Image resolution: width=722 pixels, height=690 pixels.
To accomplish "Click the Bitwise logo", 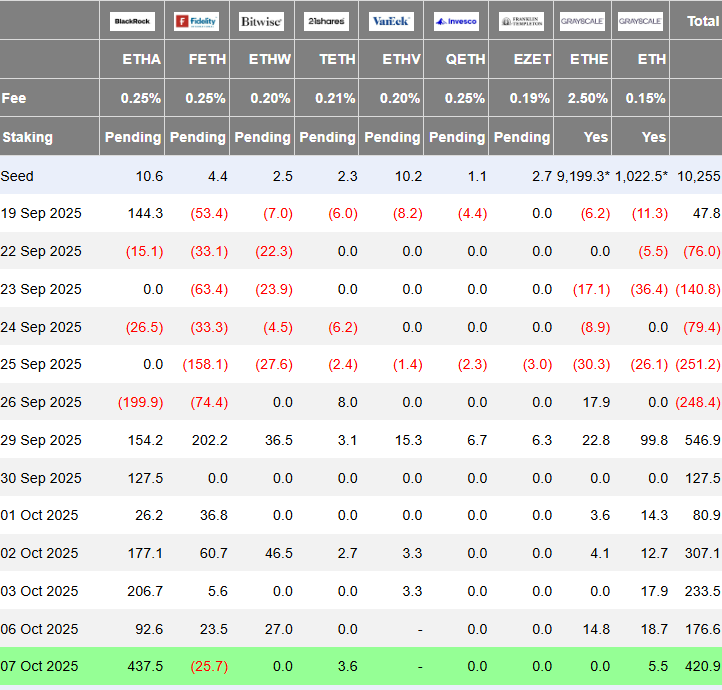I will click(x=261, y=21).
